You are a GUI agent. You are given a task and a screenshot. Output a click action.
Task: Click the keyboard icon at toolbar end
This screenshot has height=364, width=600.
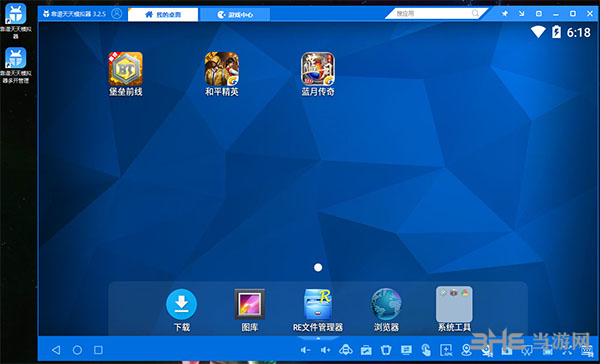point(587,350)
